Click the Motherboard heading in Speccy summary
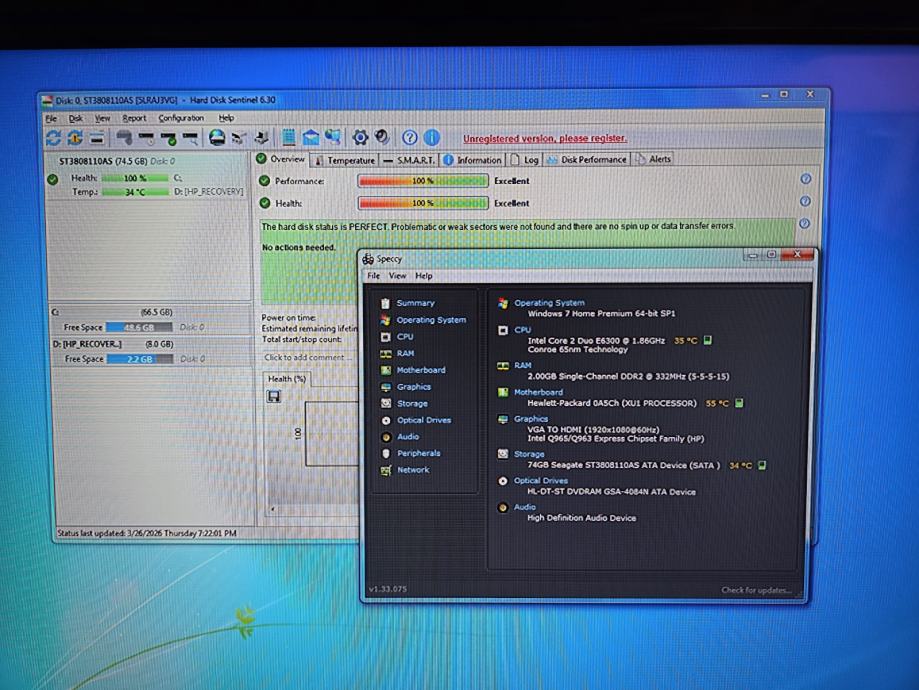Viewport: 919px width, 690px height. point(538,392)
